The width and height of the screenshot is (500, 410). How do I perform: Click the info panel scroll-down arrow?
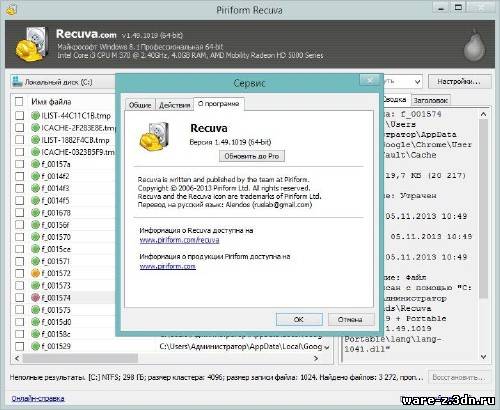click(x=484, y=357)
